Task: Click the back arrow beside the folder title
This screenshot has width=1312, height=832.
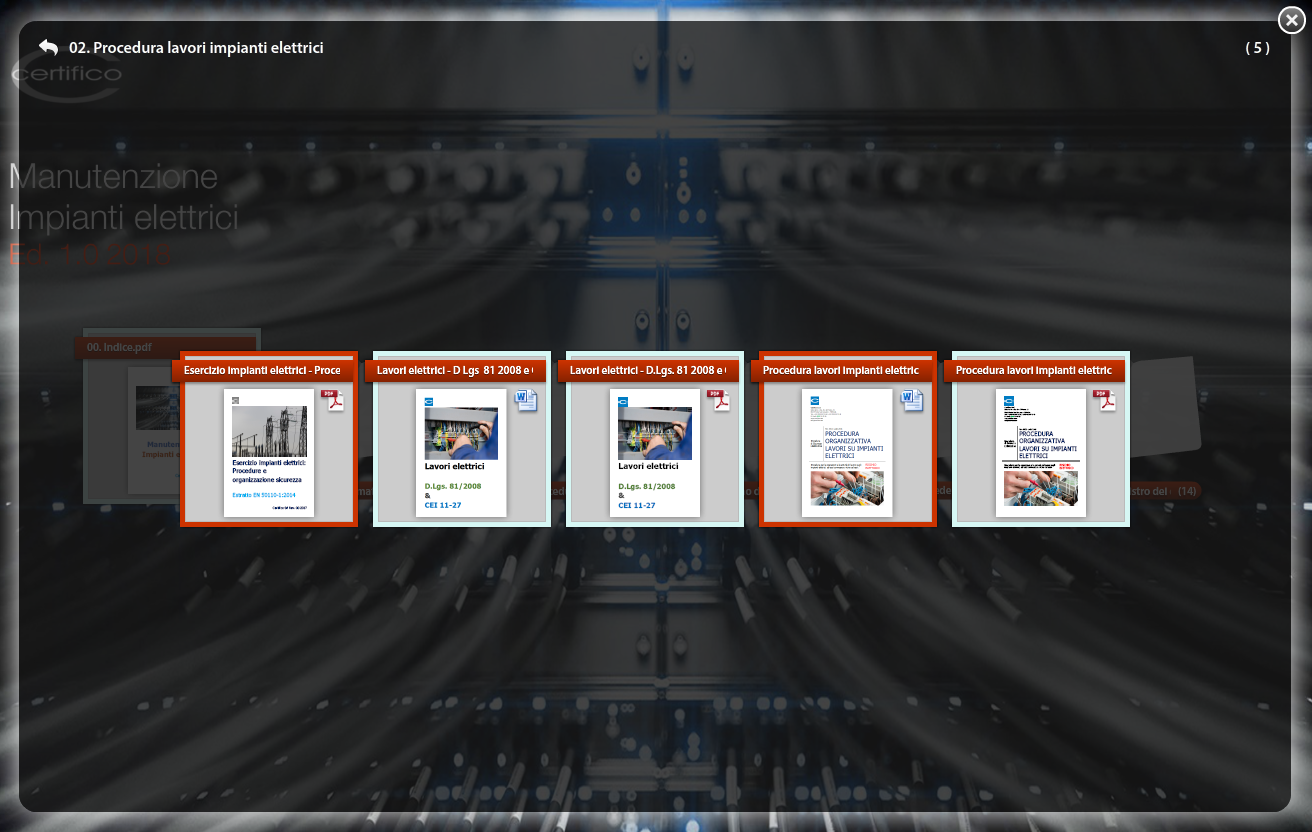Action: click(x=48, y=47)
